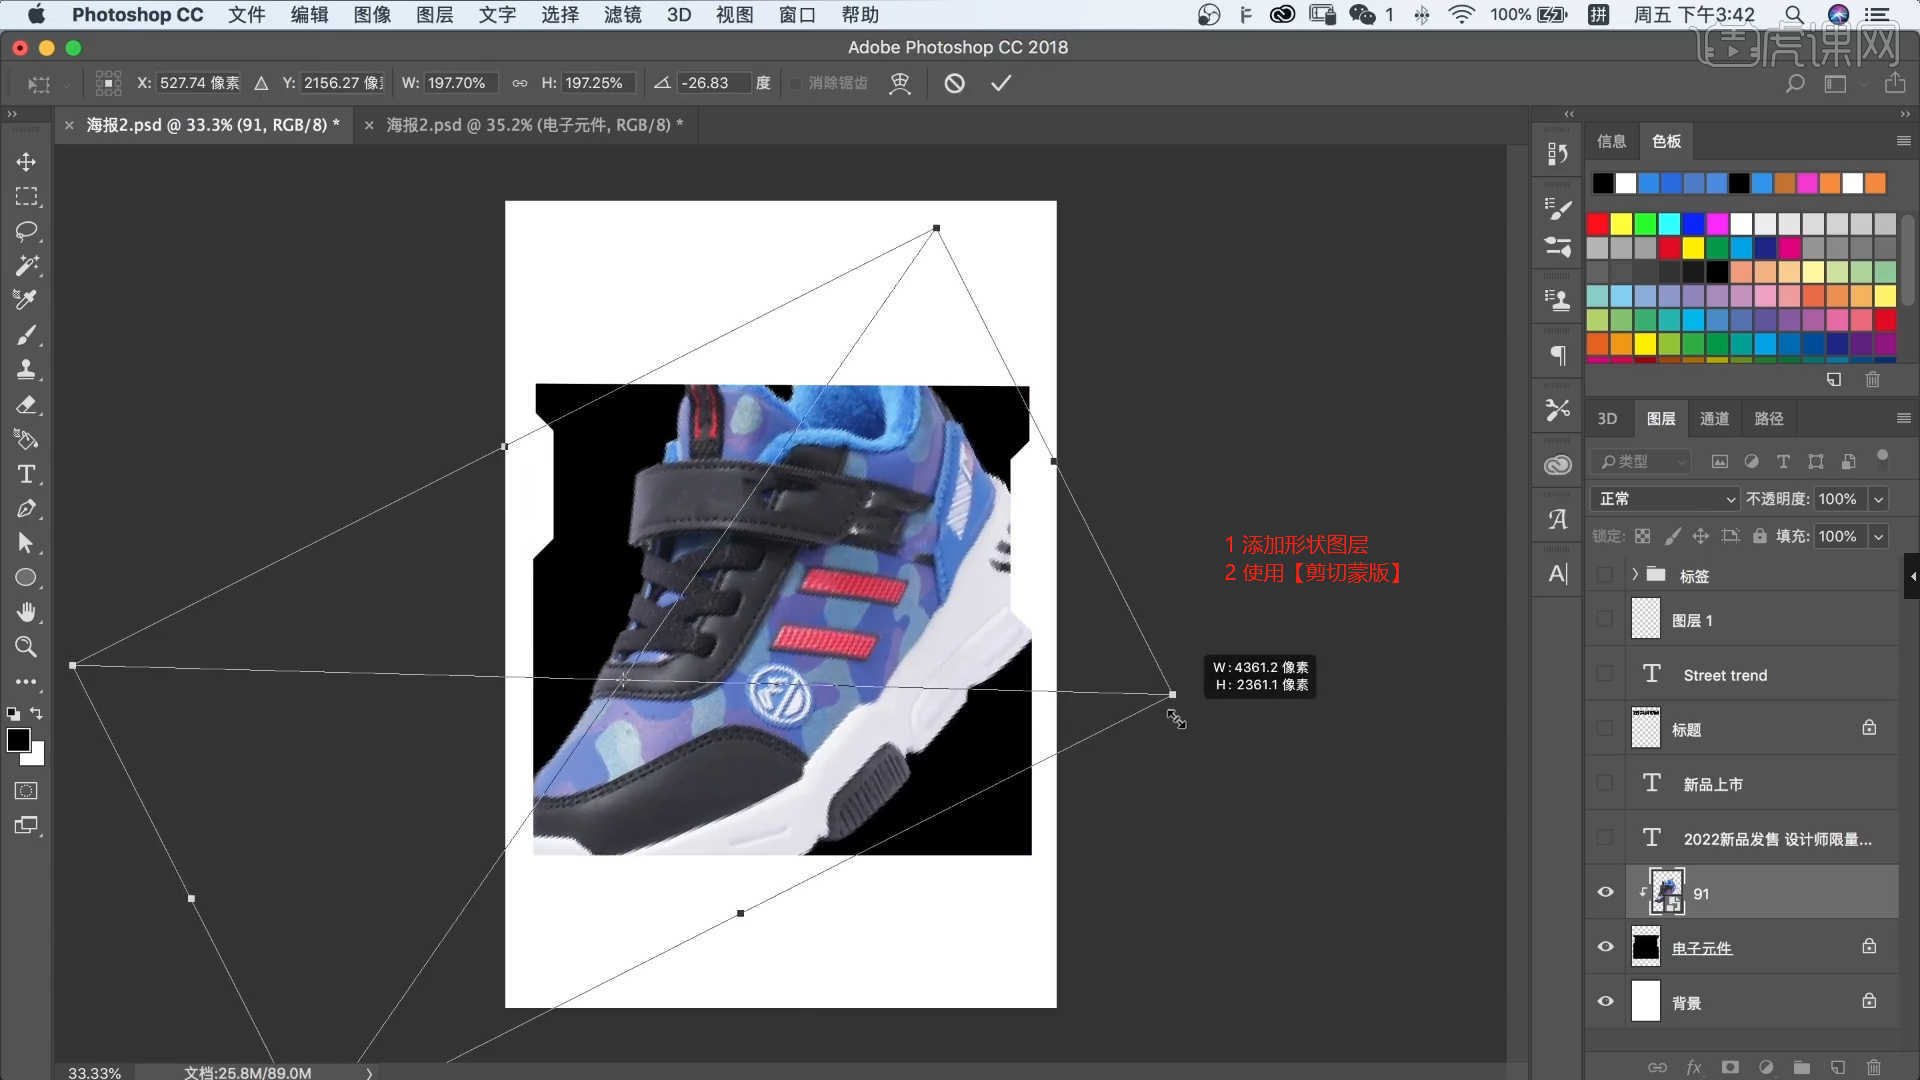Image resolution: width=1920 pixels, height=1080 pixels.
Task: Hide the 背景 layer
Action: pos(1605,1001)
